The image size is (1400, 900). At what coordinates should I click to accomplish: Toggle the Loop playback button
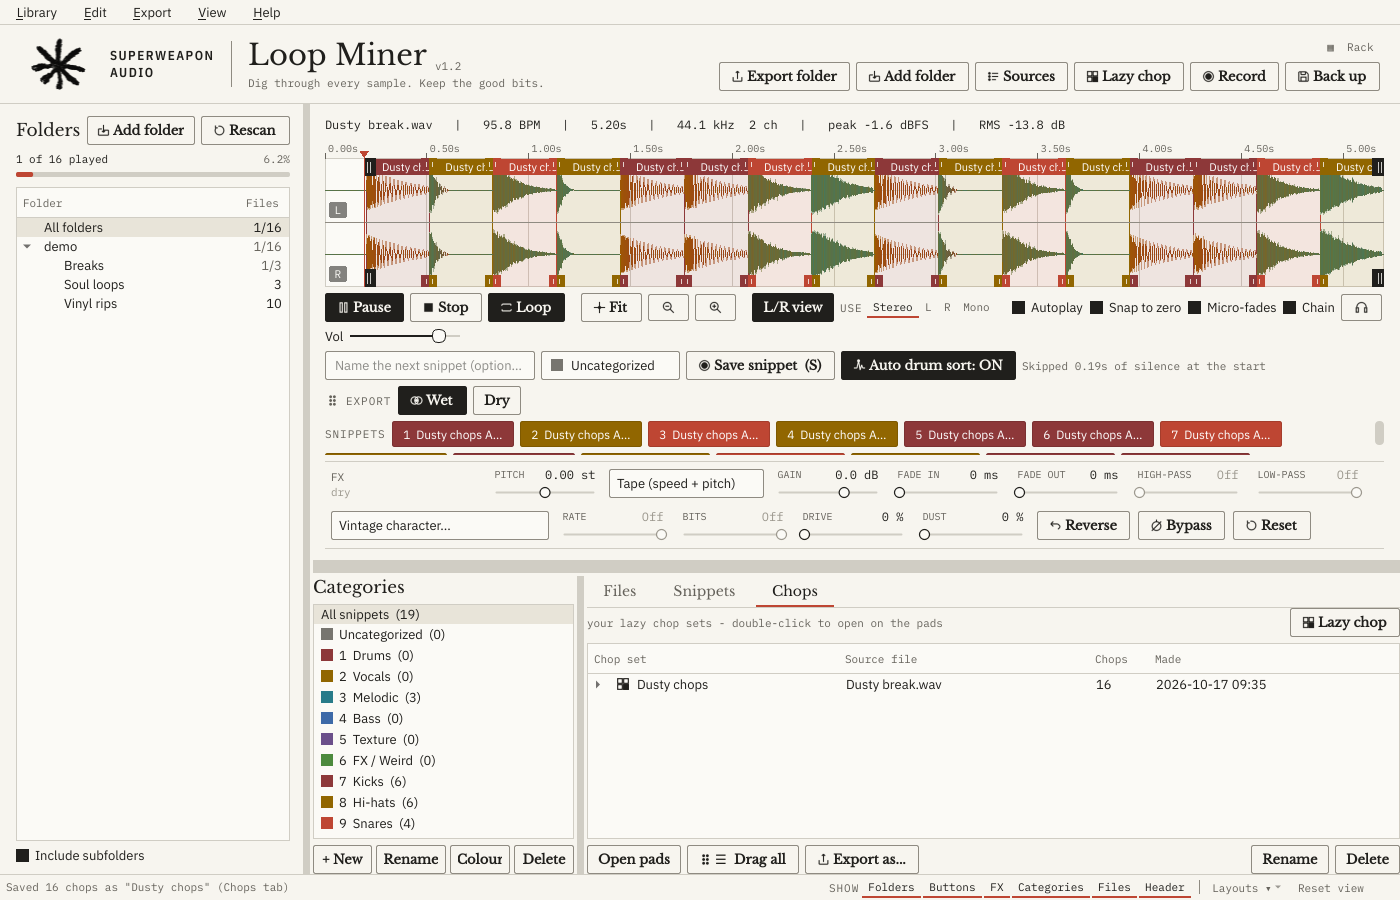tap(526, 308)
